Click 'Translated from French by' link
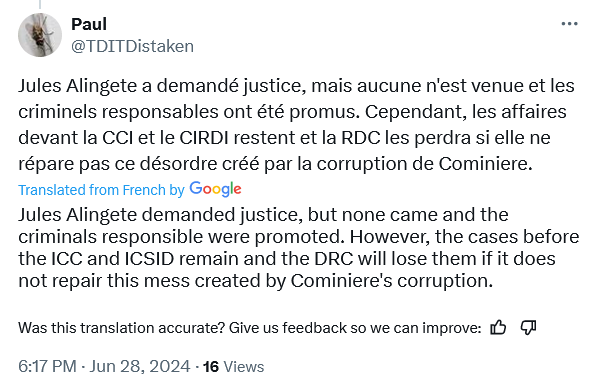 (101, 190)
